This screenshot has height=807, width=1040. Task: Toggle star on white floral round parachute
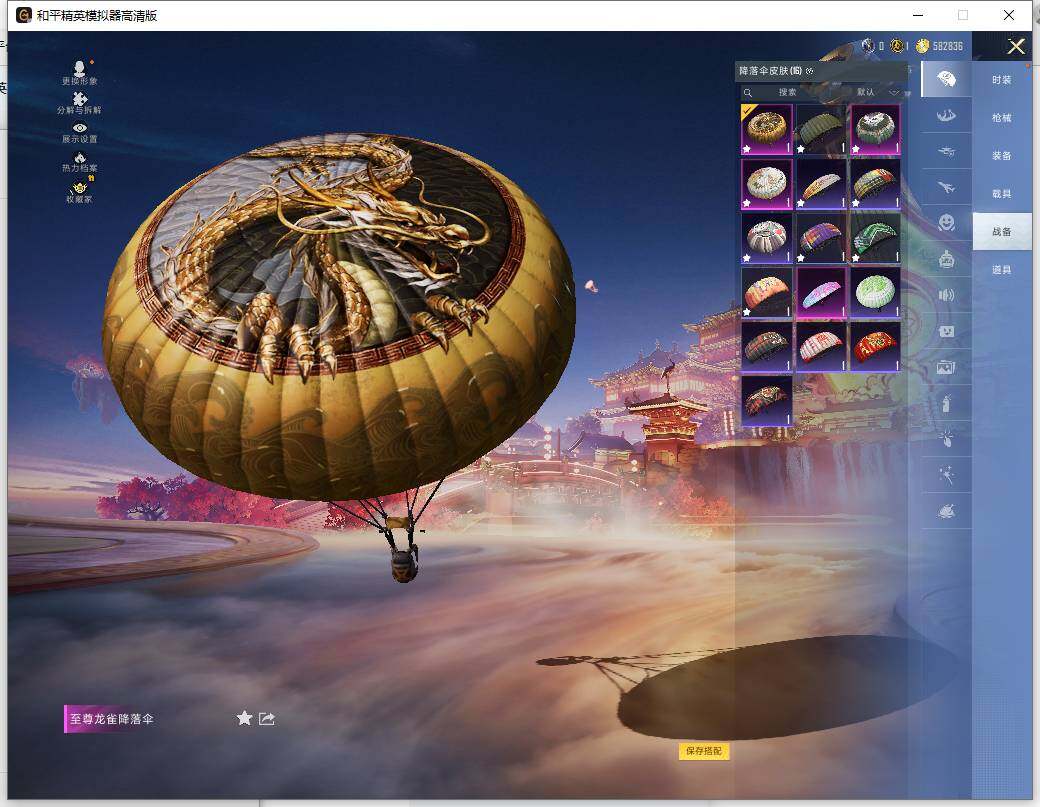746,204
